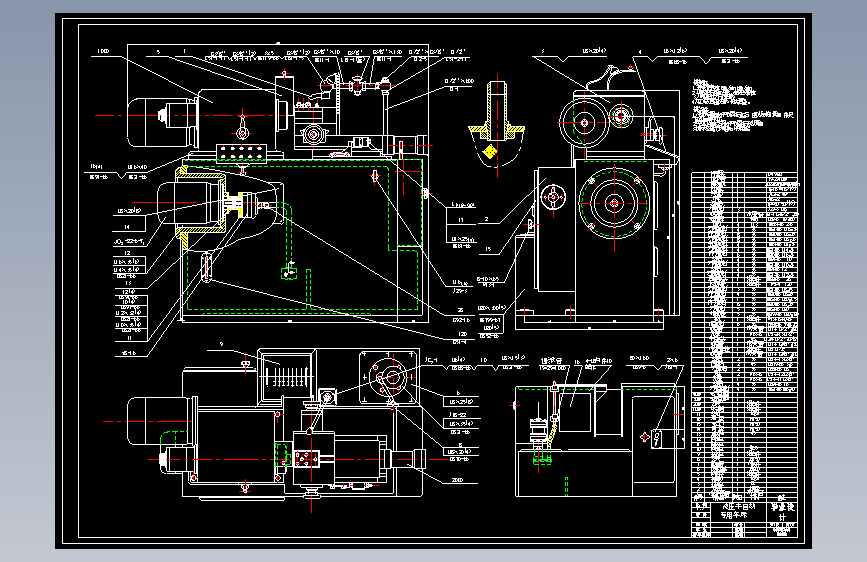
Task: Select the parts list table
Action: click(x=744, y=336)
